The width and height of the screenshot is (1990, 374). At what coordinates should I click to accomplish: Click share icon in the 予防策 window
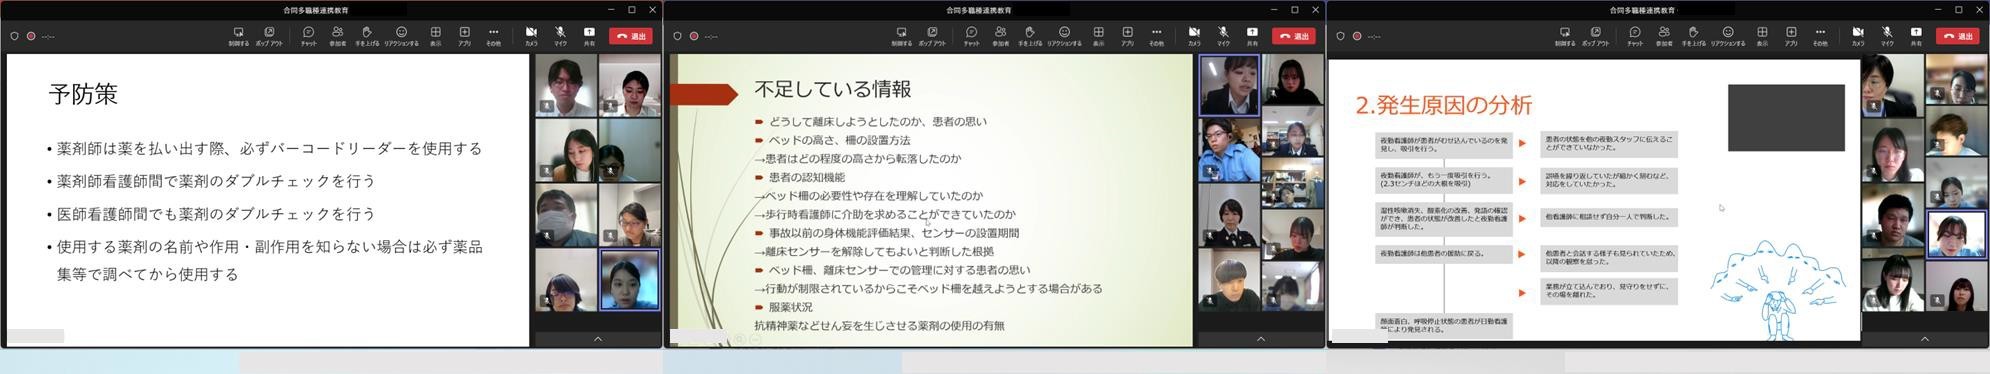point(589,35)
